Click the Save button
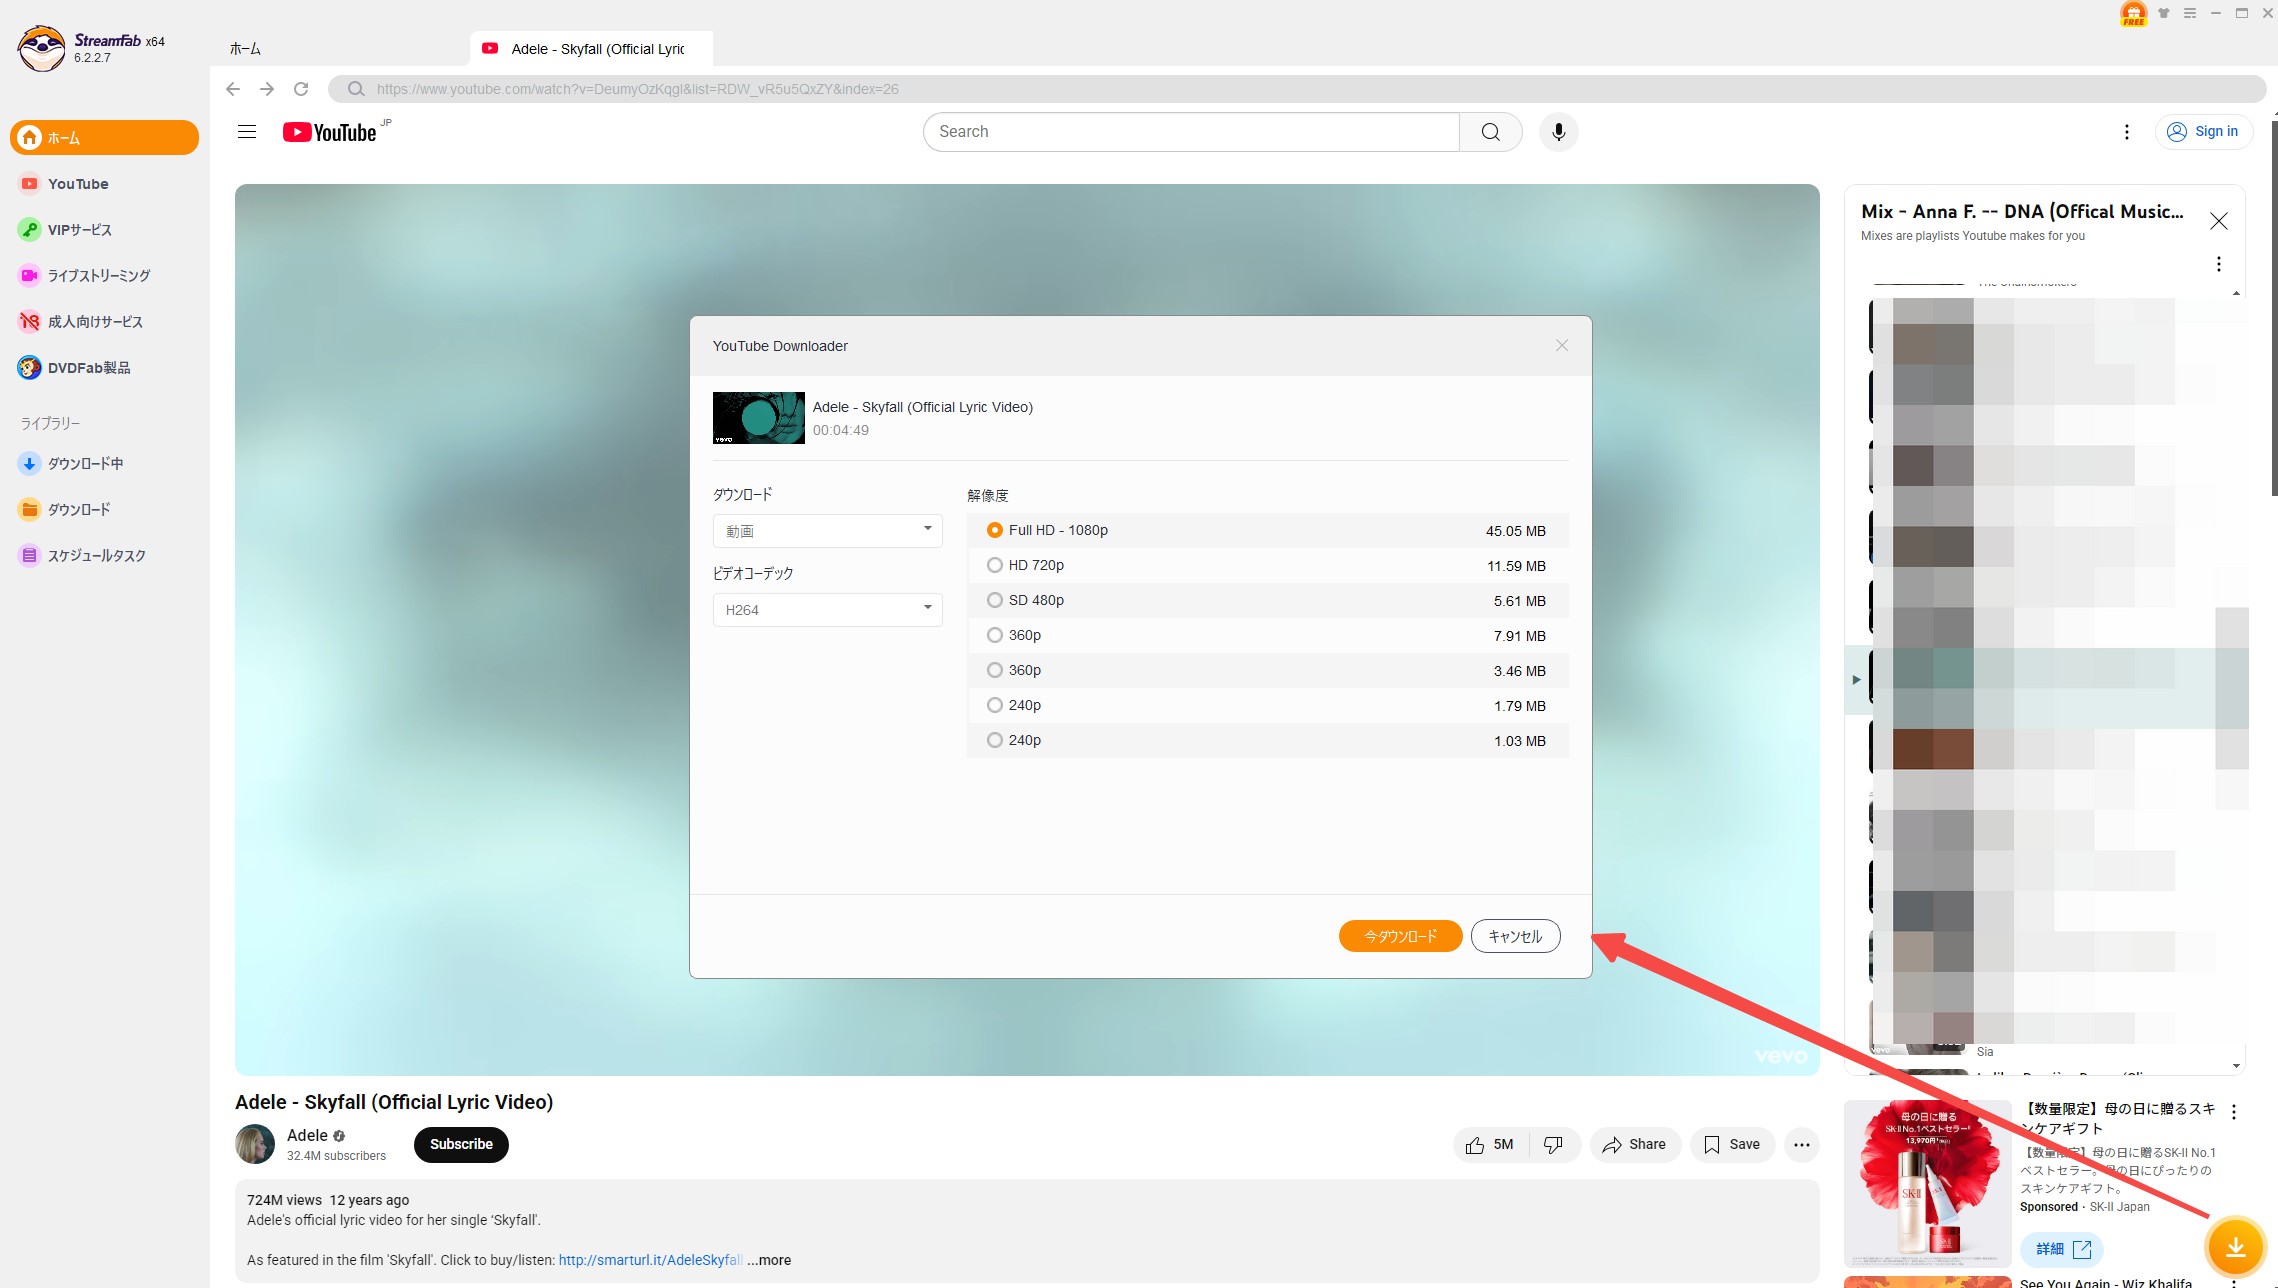Screen dimensions: 2278x1288 [x=1732, y=1145]
